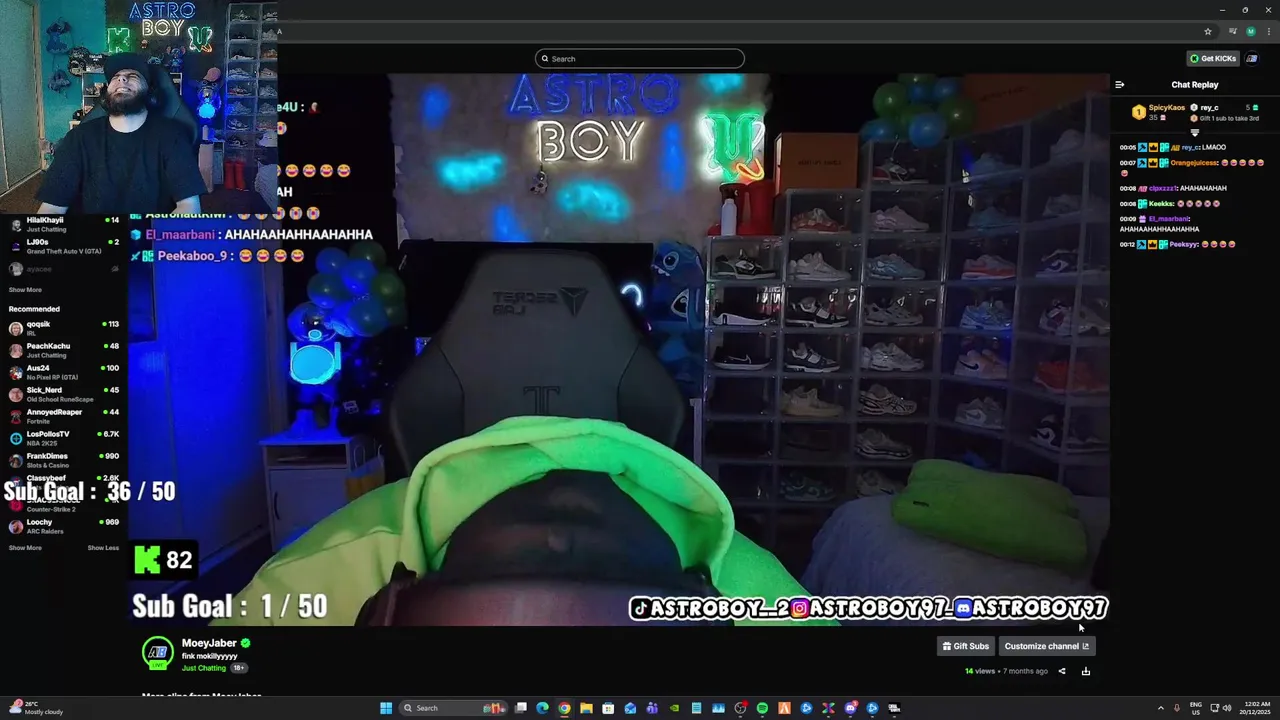Open clock and date in taskbar

click(x=1253, y=708)
